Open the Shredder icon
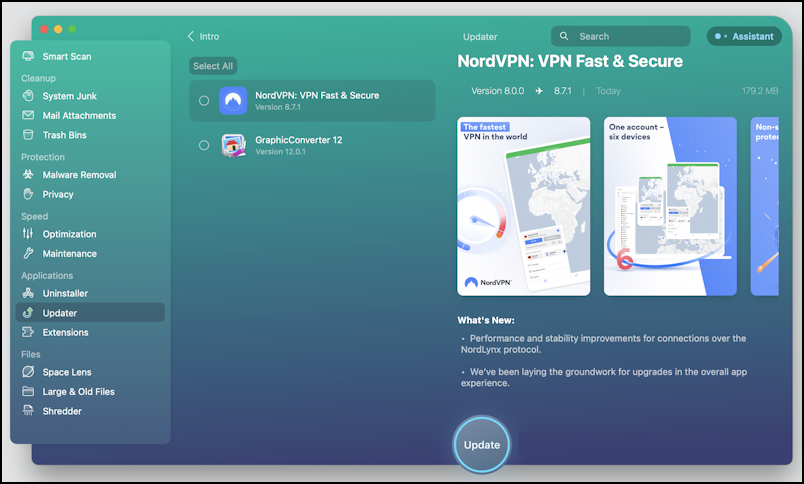This screenshot has height=484, width=804. click(28, 410)
